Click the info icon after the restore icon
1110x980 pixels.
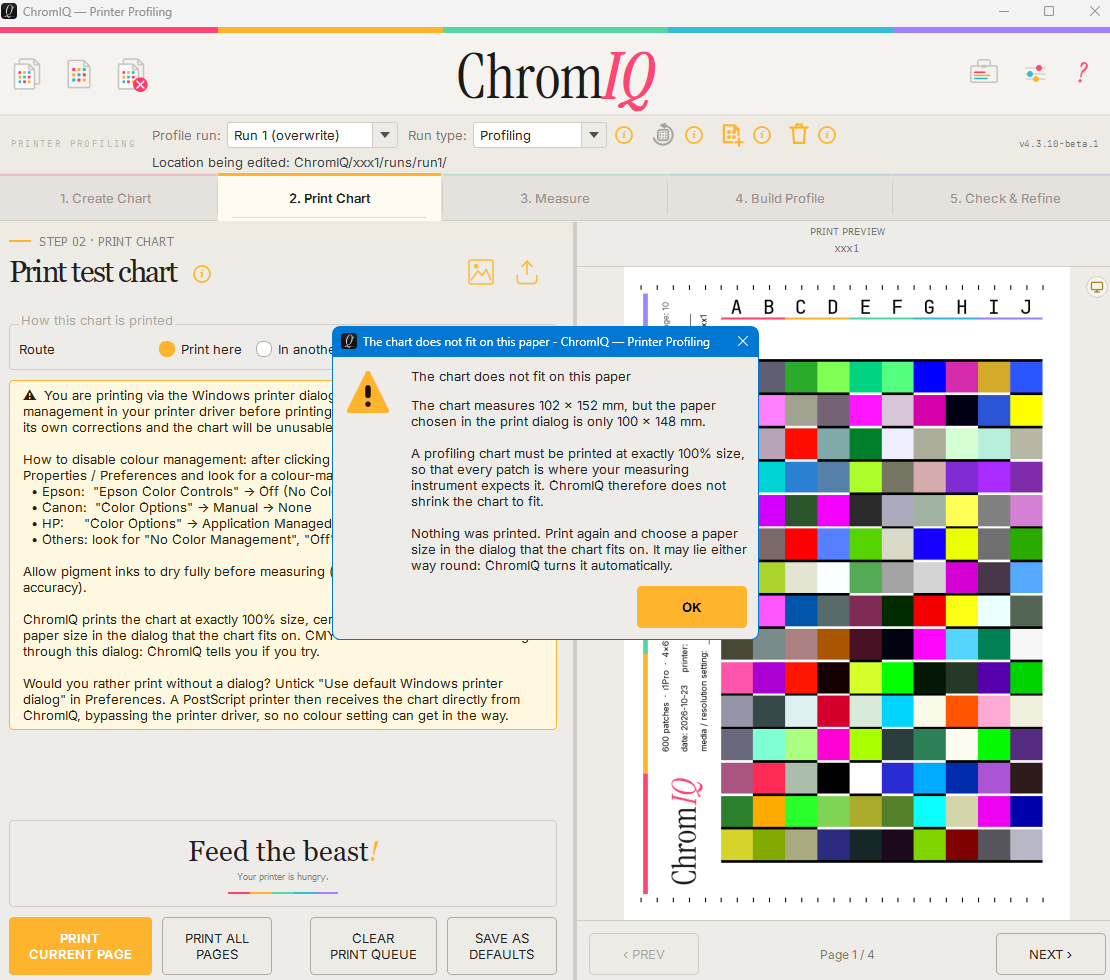pyautogui.click(x=694, y=135)
